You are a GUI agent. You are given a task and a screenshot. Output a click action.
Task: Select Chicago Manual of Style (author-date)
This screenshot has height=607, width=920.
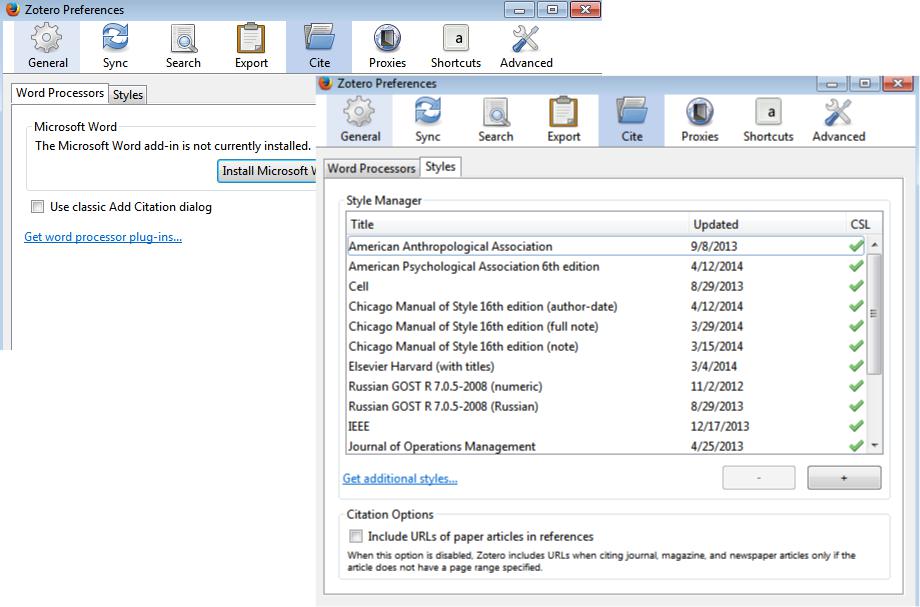(606, 306)
